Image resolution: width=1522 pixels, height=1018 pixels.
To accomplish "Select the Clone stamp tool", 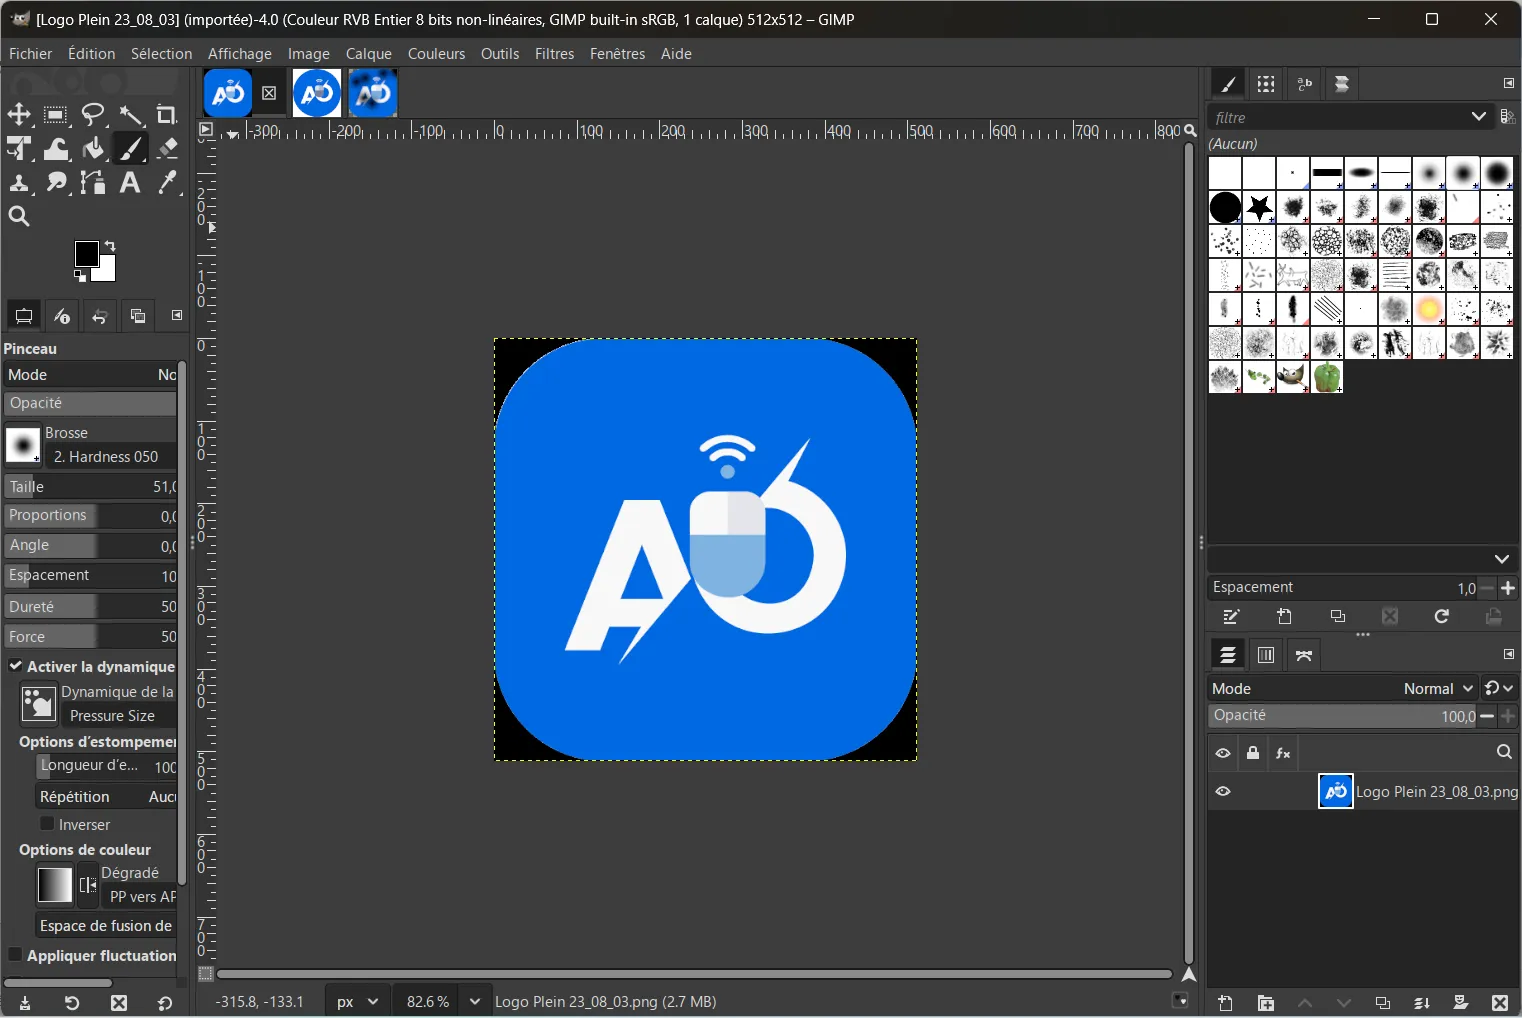I will pos(19,183).
